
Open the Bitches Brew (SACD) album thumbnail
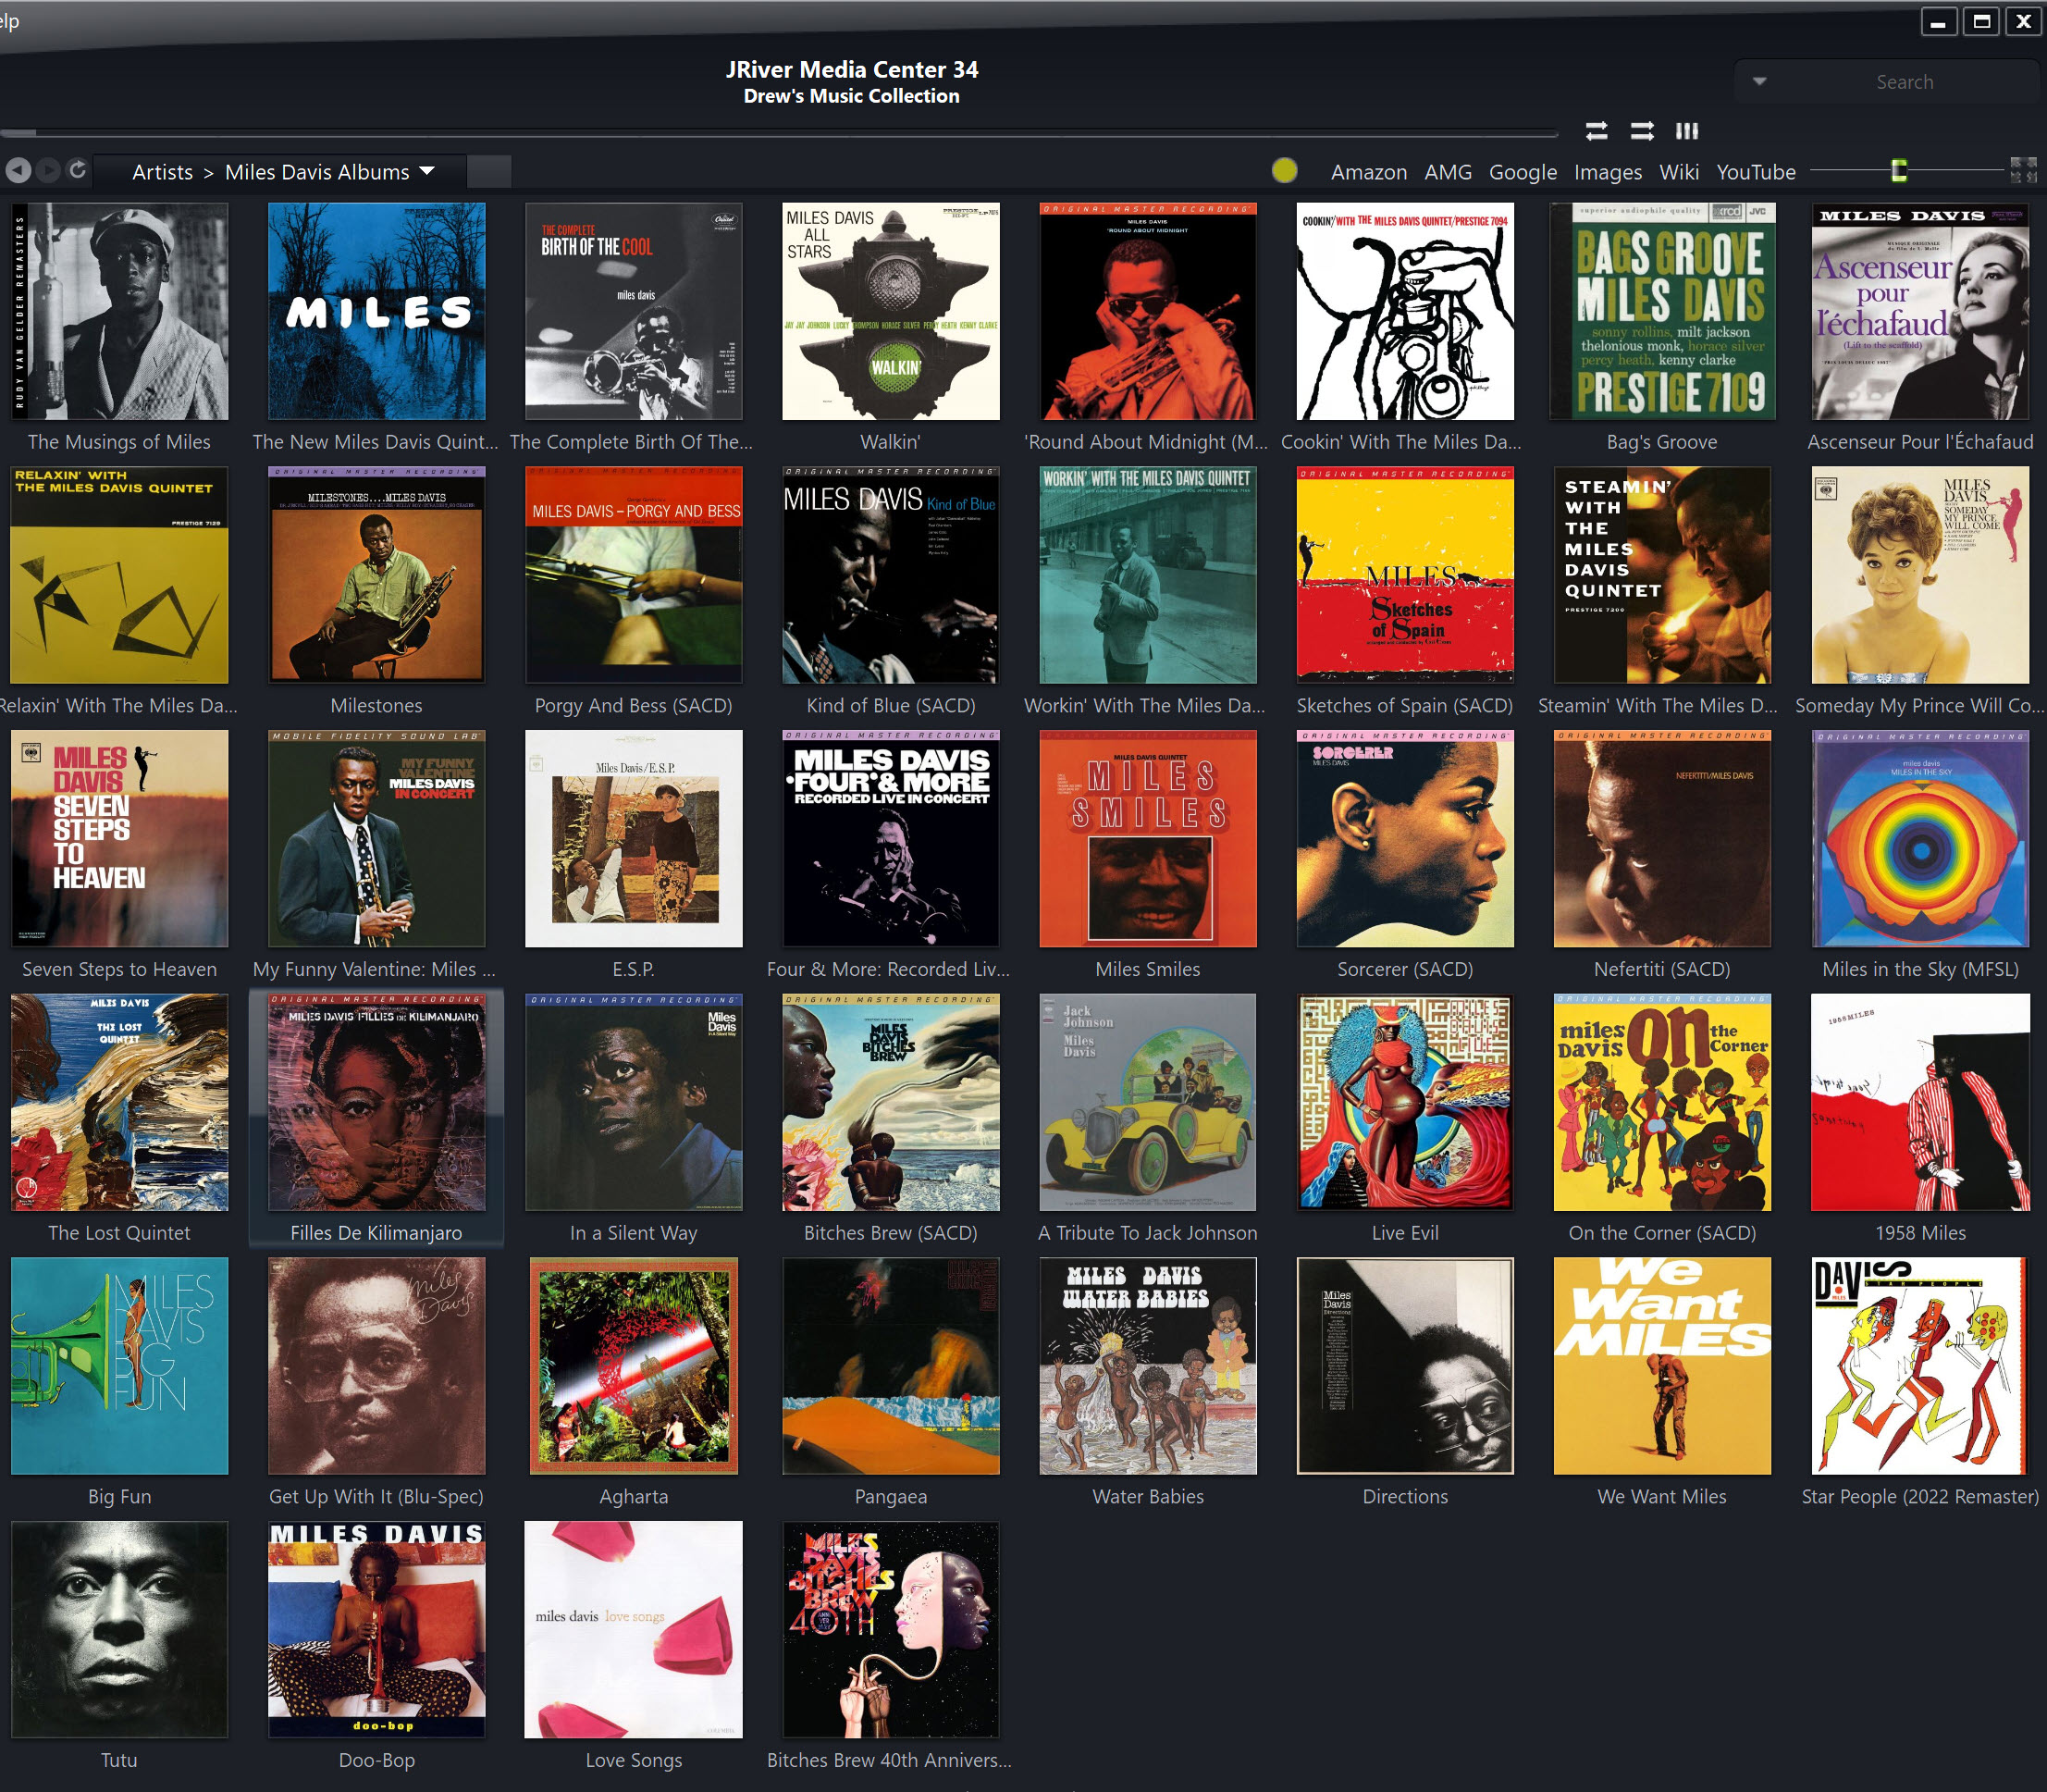(890, 1102)
